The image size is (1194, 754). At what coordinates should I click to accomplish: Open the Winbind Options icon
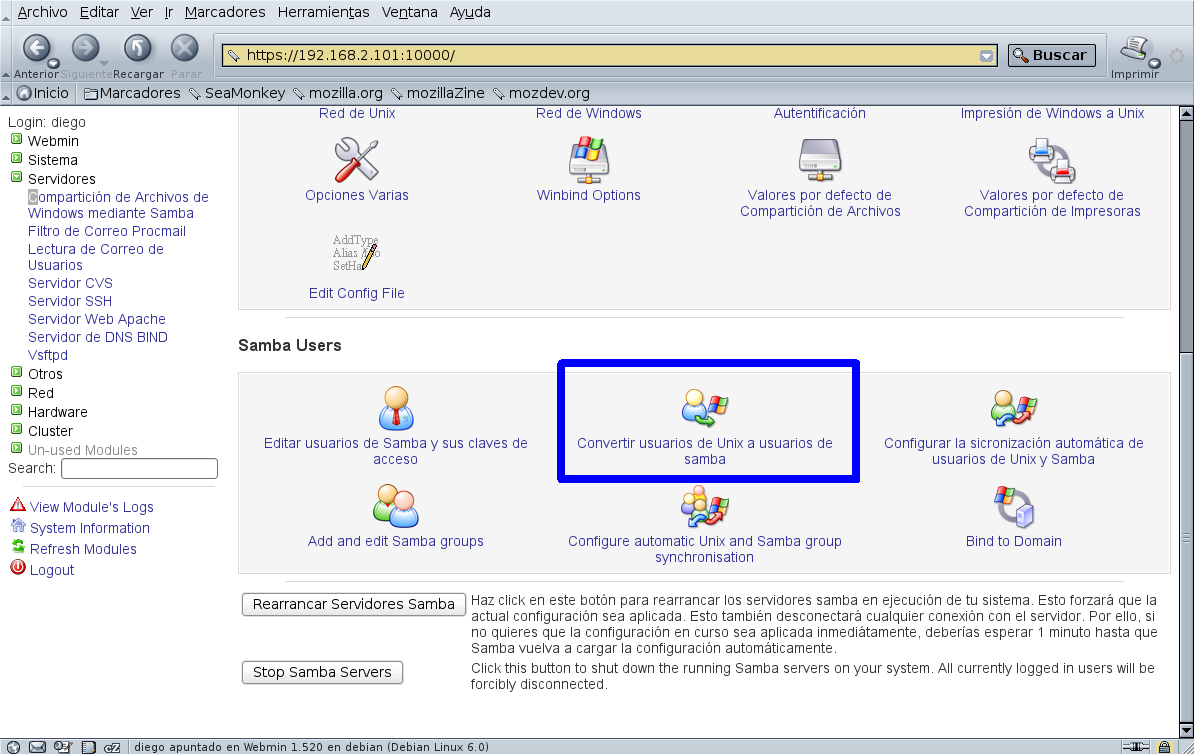coord(589,160)
